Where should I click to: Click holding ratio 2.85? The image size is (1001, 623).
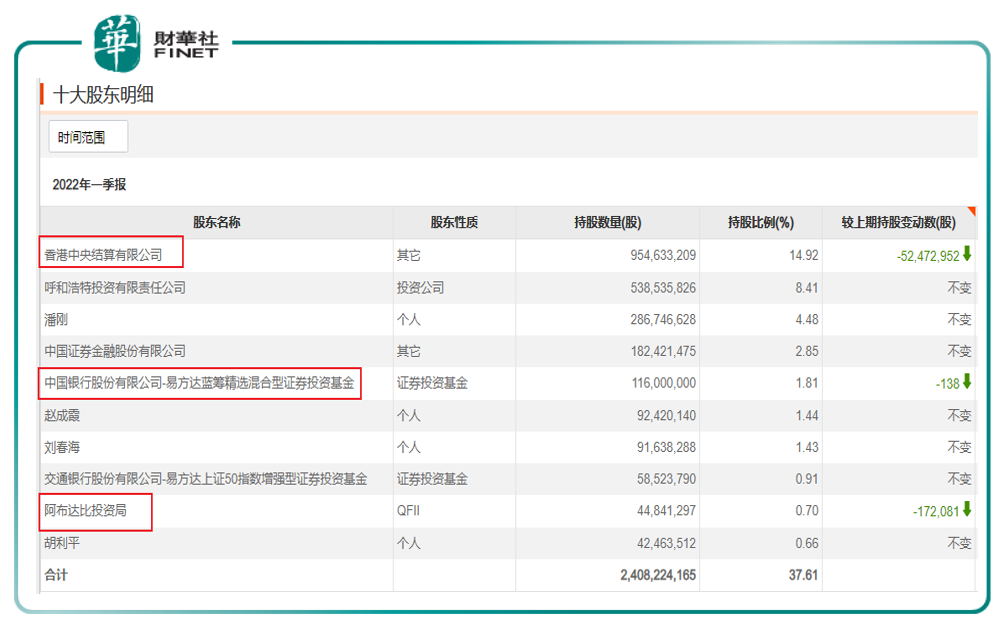807,351
